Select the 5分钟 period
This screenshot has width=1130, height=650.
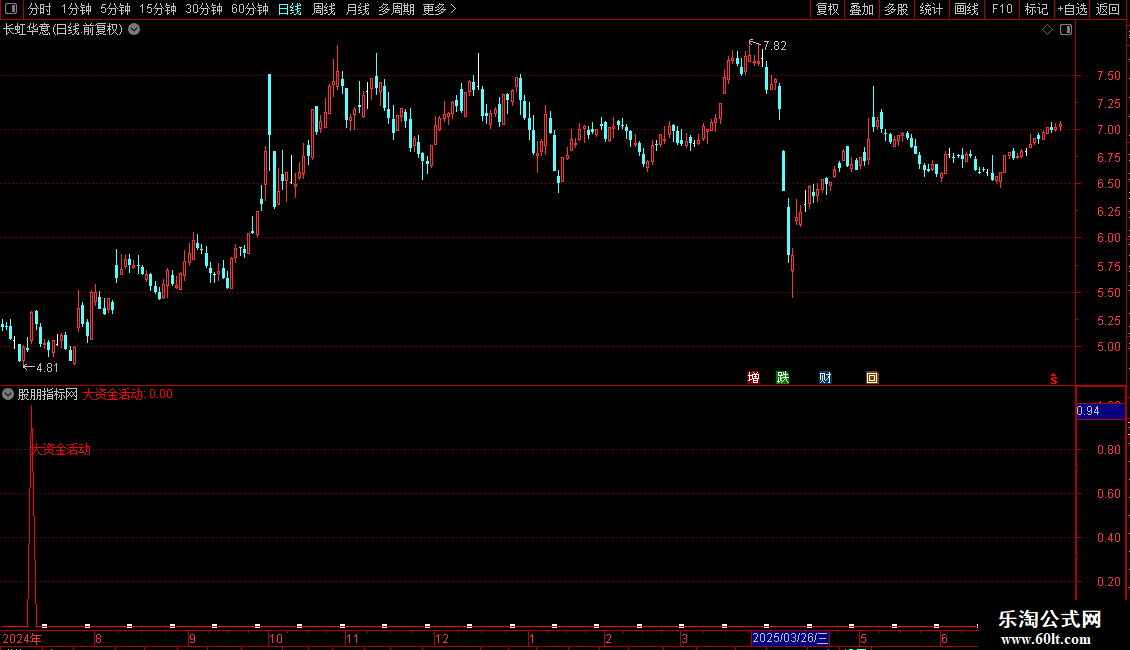tap(115, 9)
